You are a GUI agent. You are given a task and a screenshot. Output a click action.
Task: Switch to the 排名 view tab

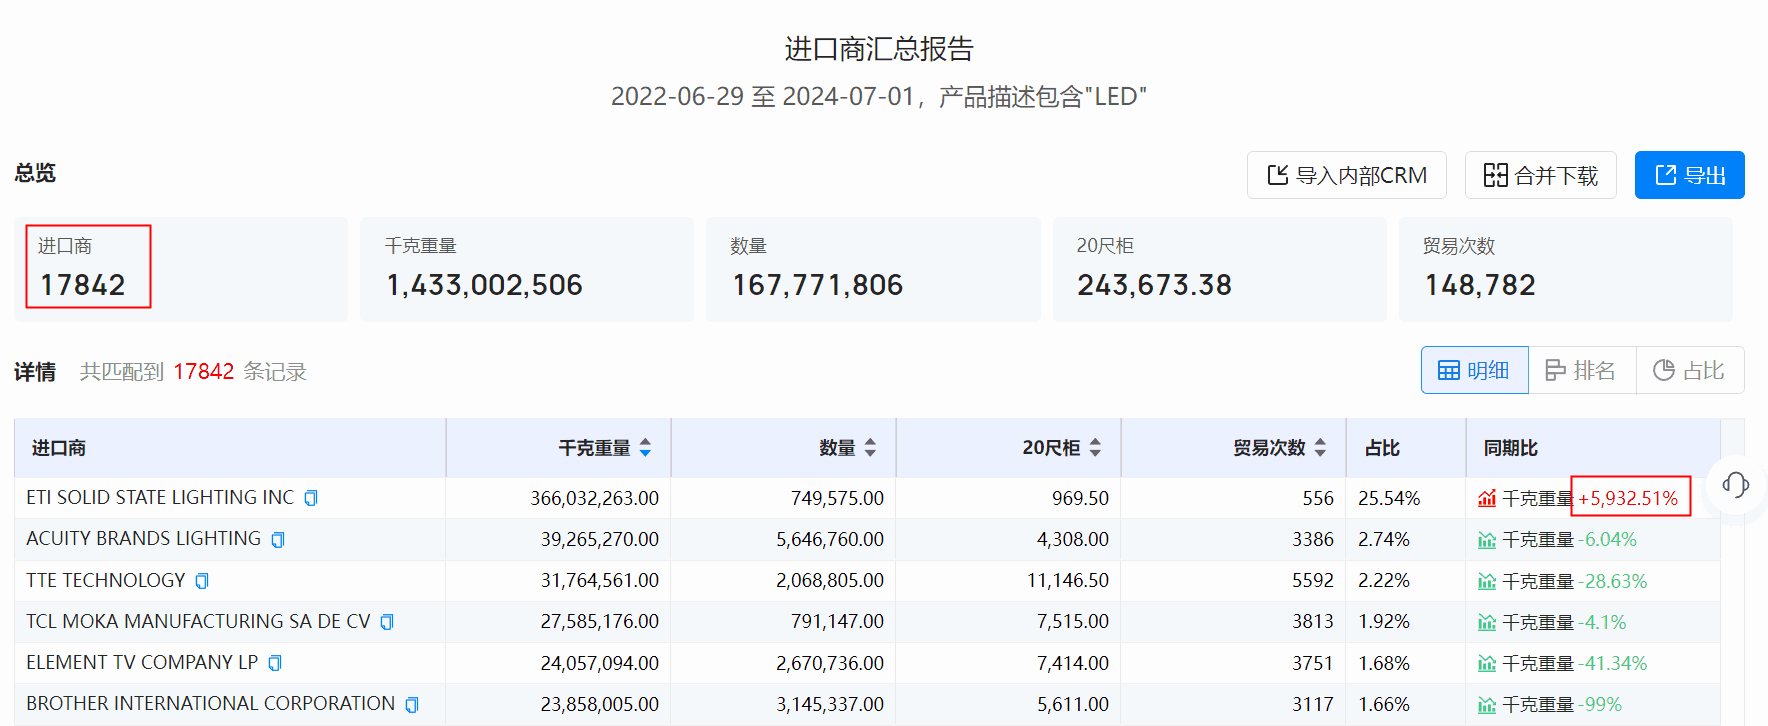pyautogui.click(x=1581, y=371)
